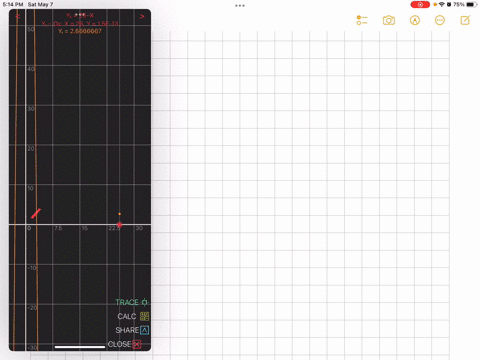
Task: Open the camera attachment menu in Notes
Action: pyautogui.click(x=389, y=20)
